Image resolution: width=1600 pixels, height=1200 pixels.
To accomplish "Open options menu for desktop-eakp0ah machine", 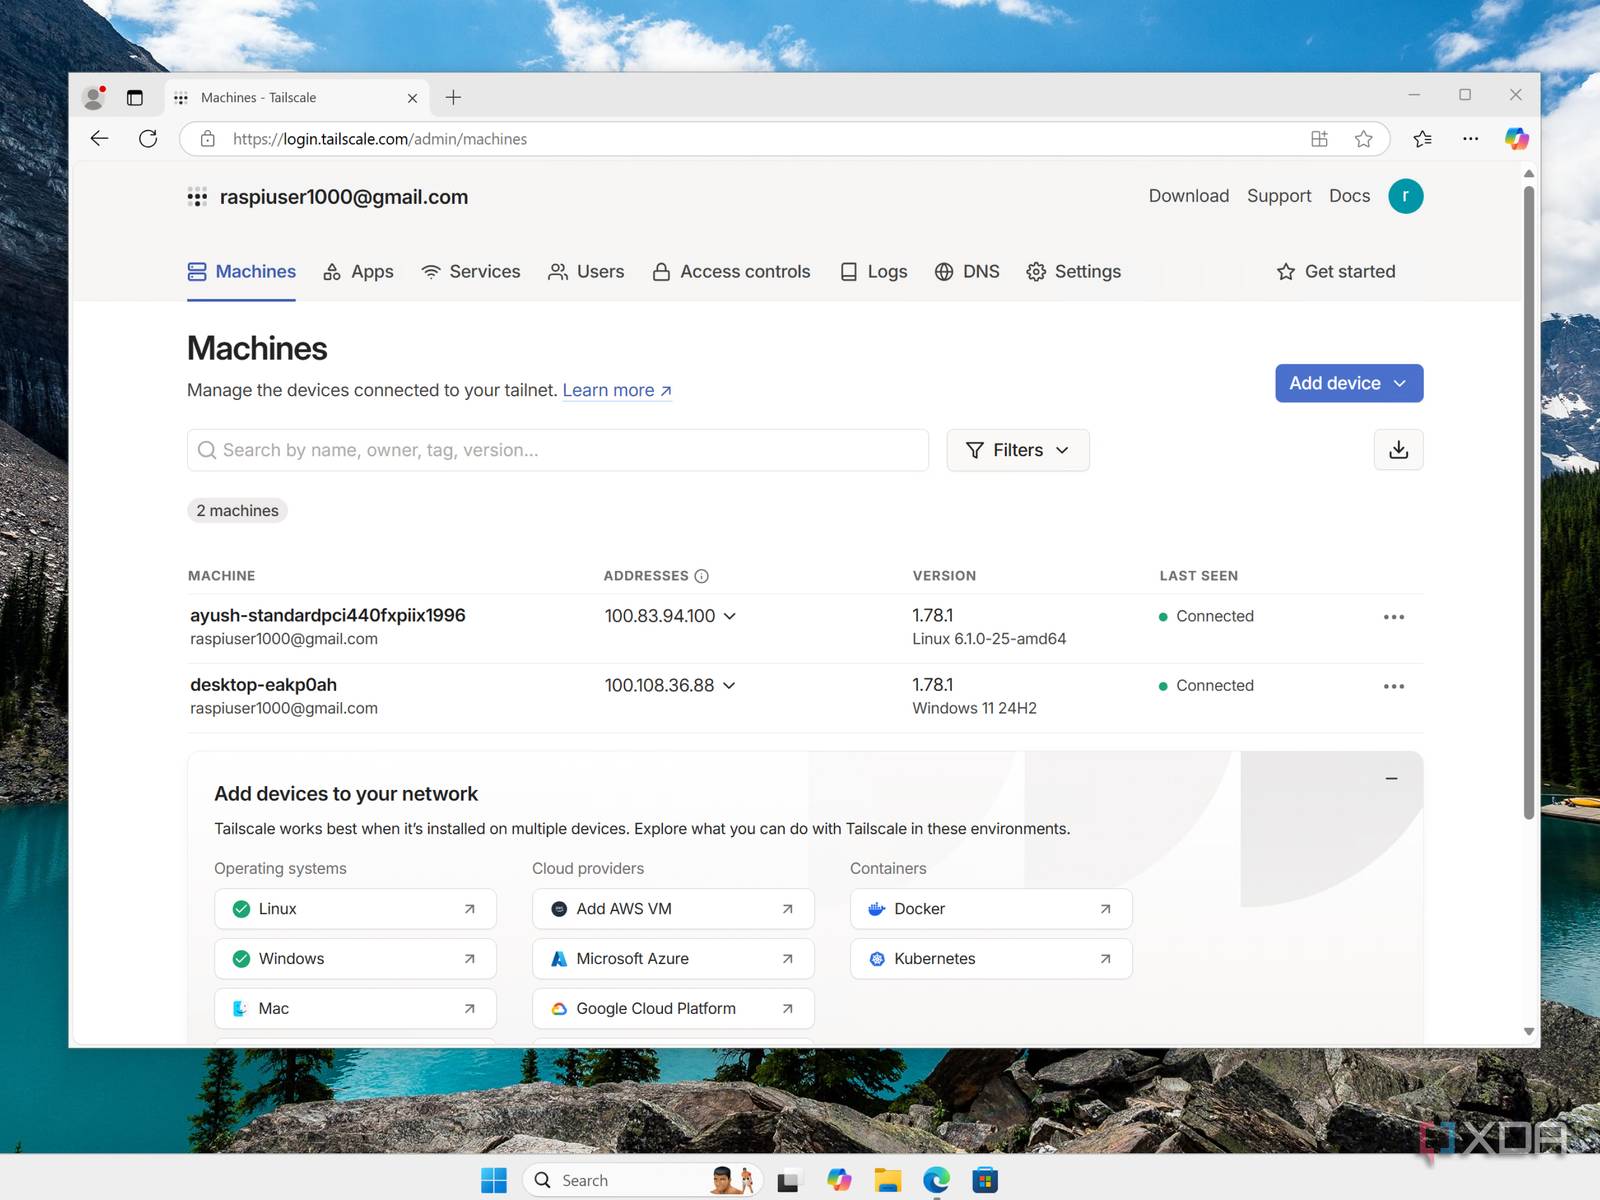I will coord(1393,686).
